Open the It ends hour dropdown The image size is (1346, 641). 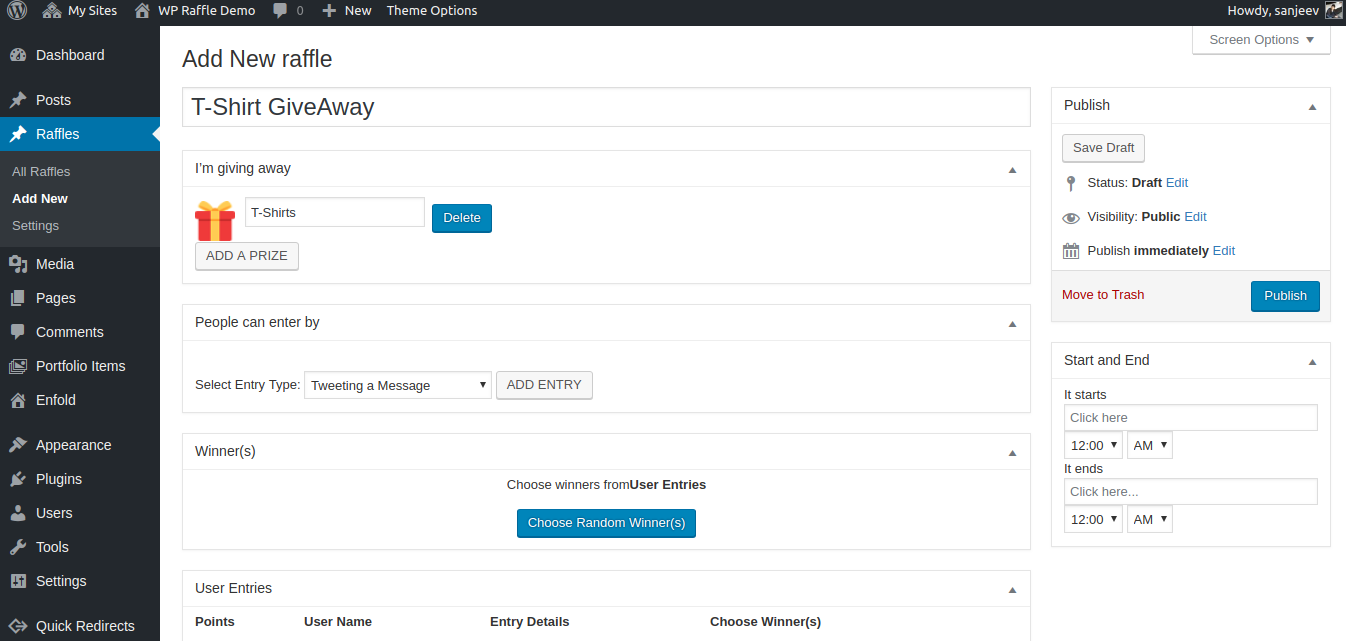point(1093,519)
